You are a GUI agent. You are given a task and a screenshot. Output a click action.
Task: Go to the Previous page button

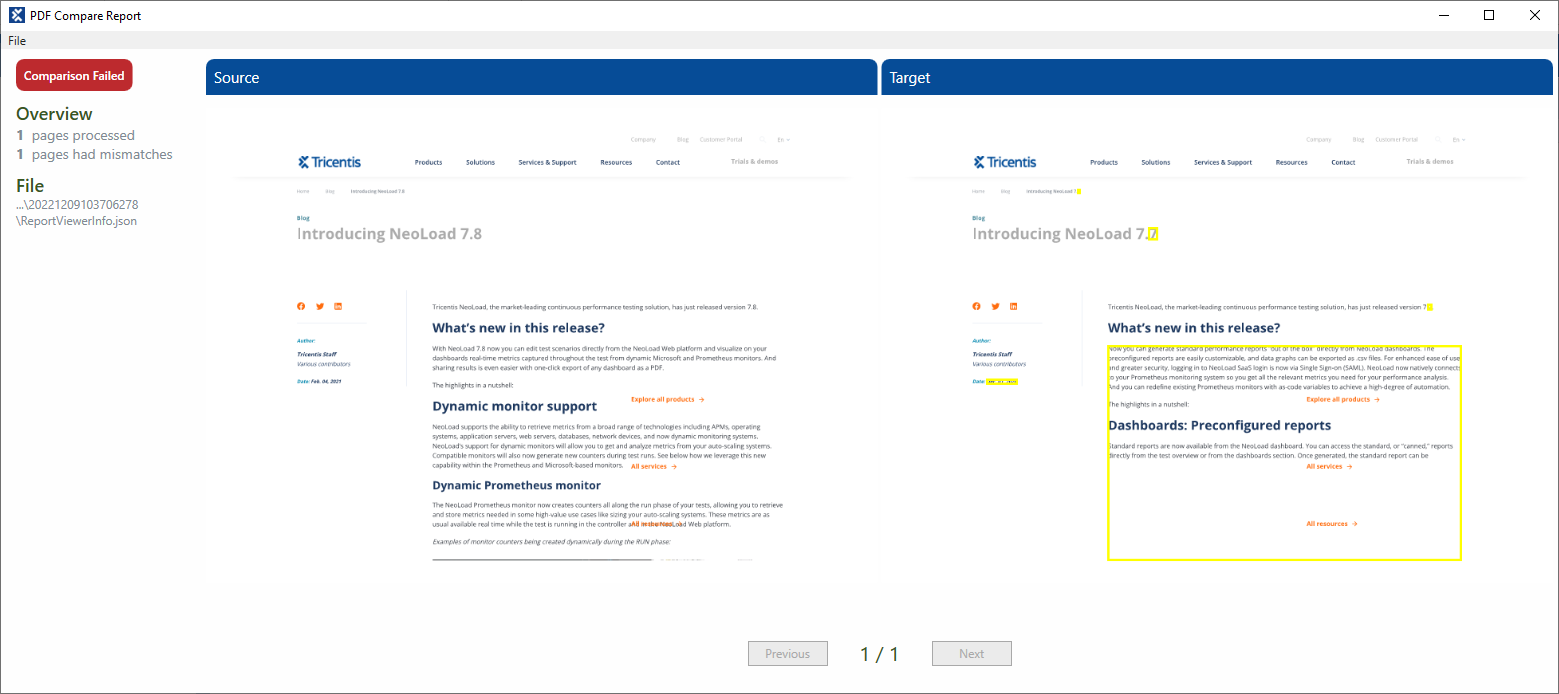788,654
